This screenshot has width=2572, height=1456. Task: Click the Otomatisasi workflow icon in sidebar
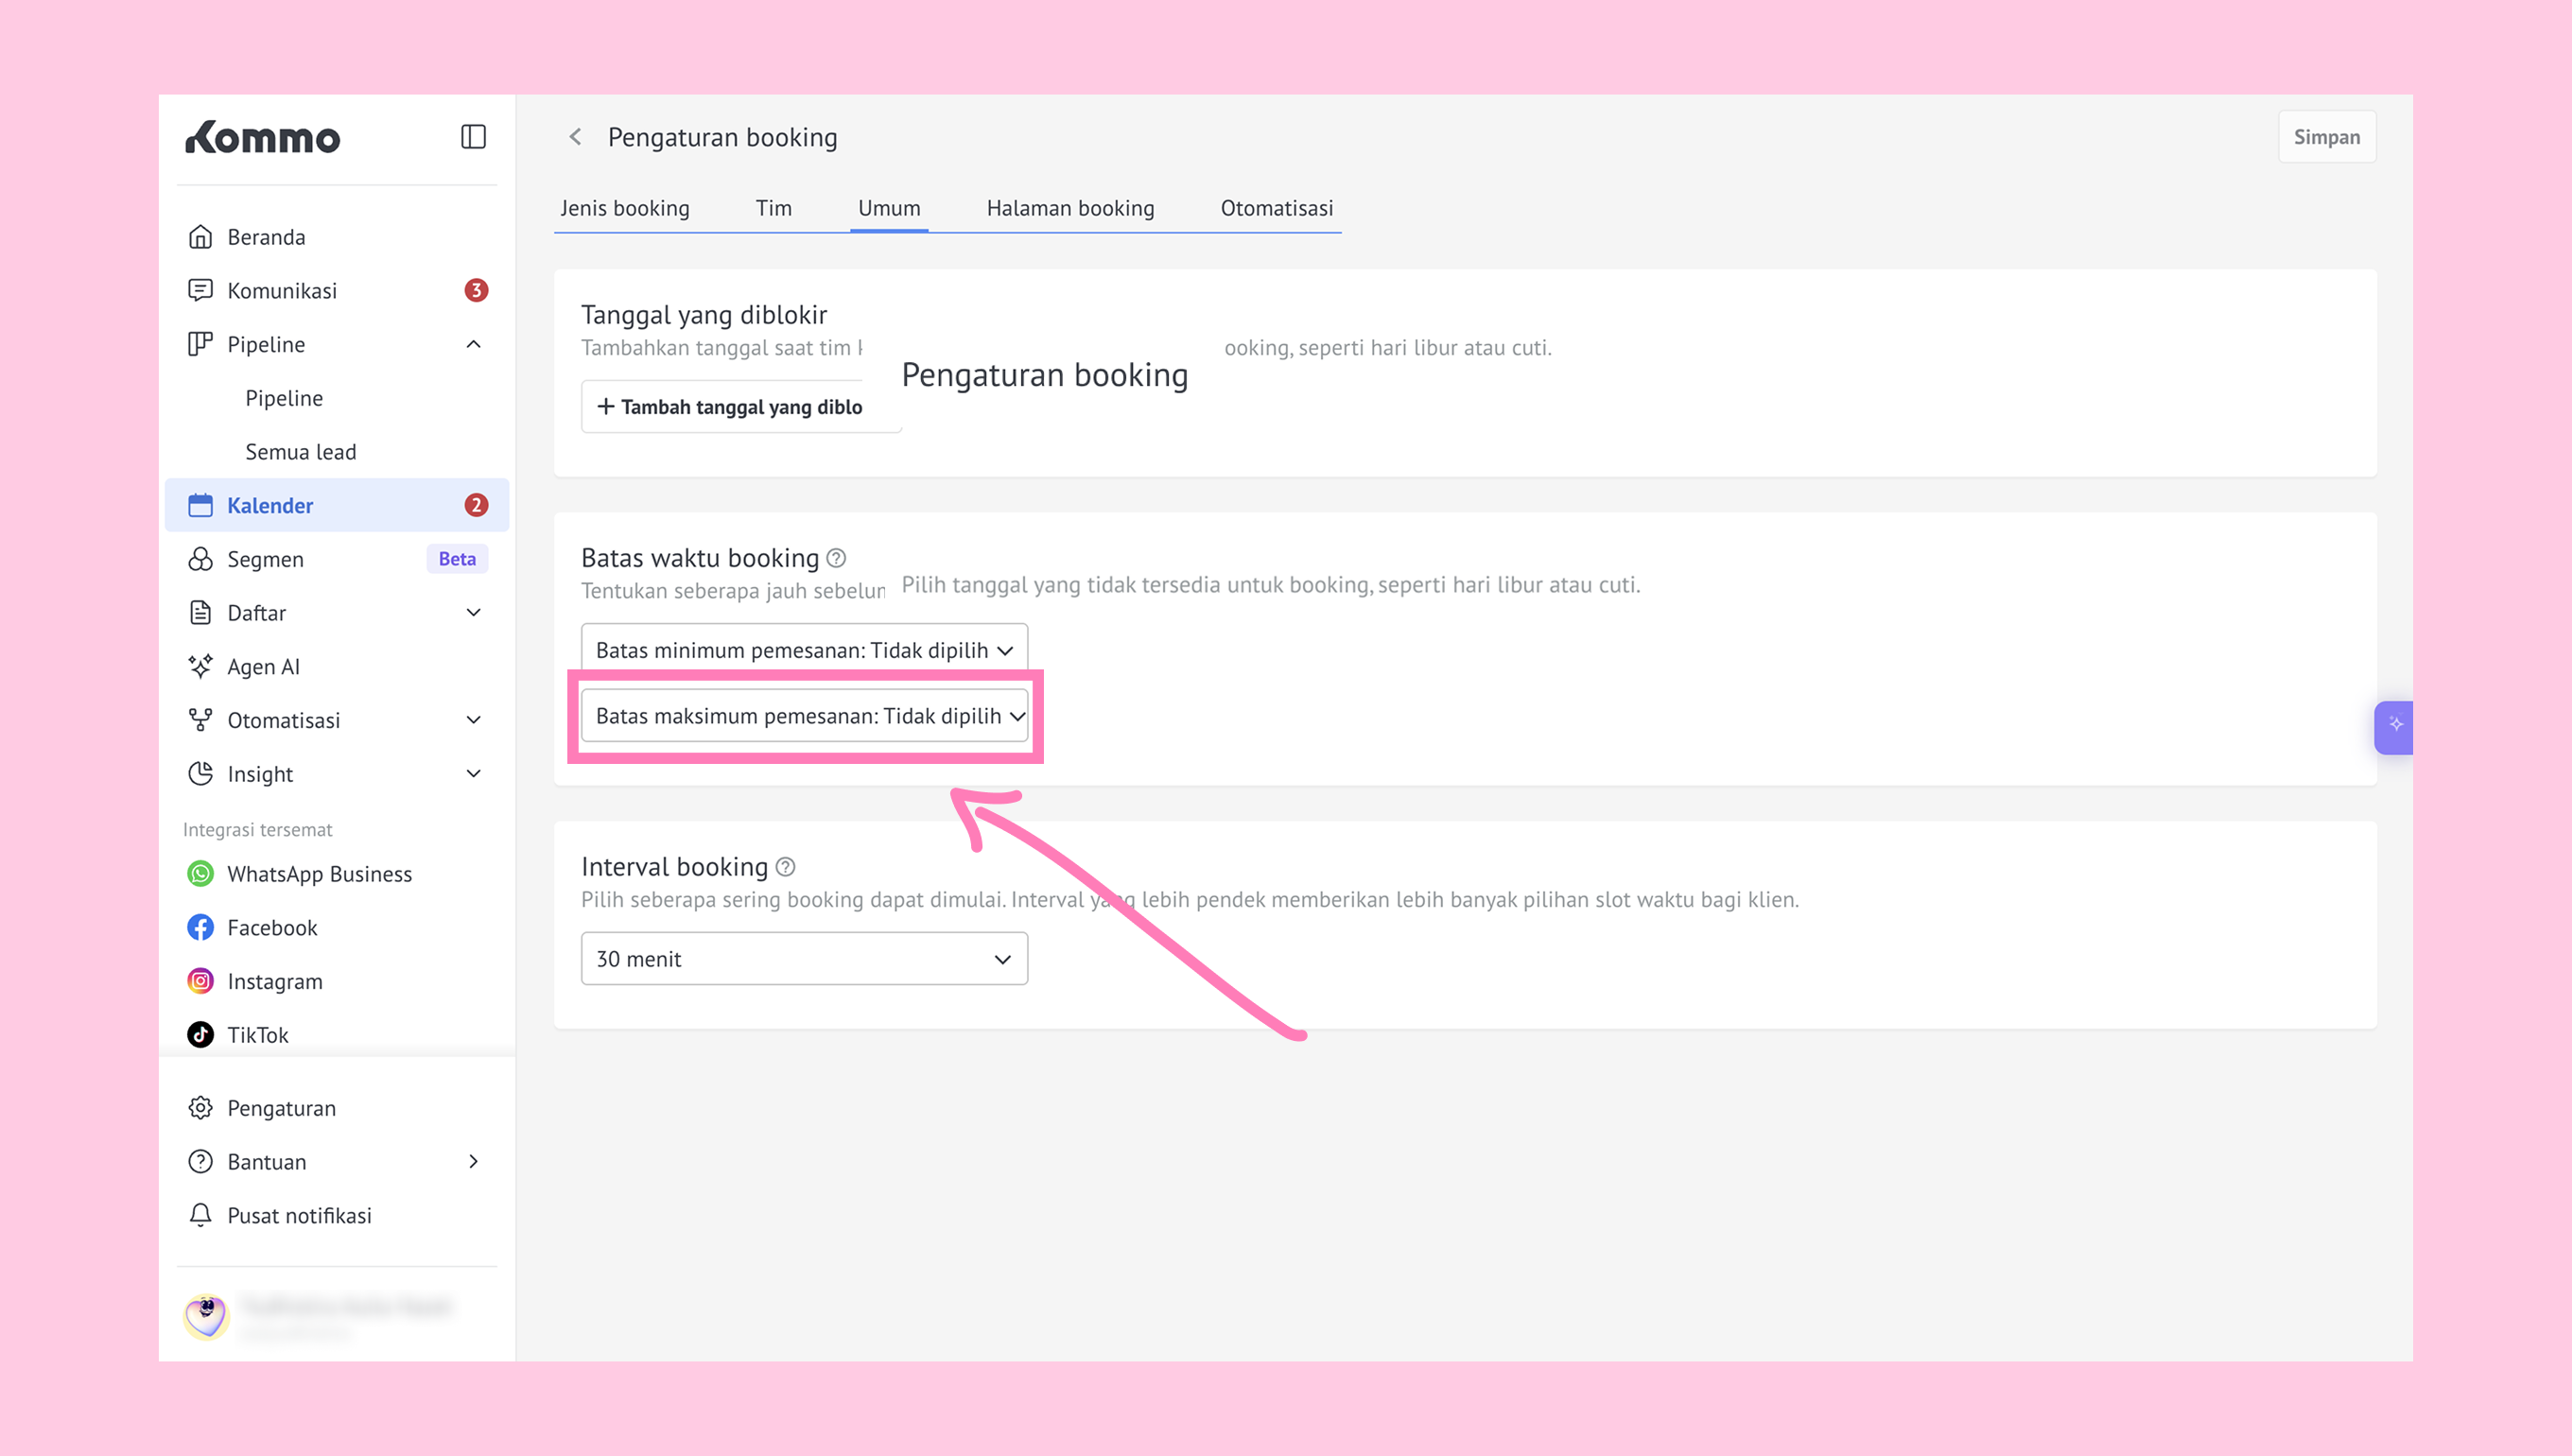pos(200,721)
